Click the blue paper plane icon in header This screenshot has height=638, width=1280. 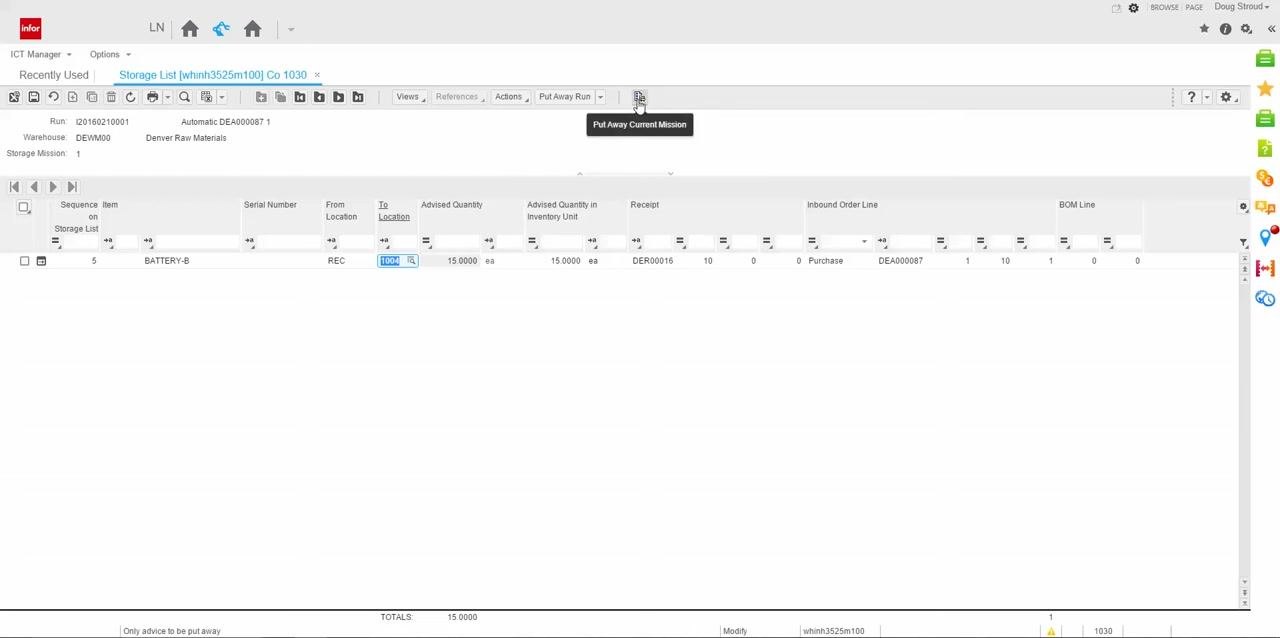click(221, 29)
